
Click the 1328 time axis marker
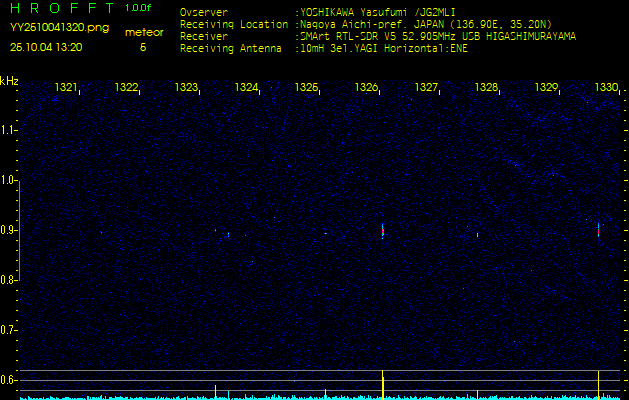(x=486, y=88)
